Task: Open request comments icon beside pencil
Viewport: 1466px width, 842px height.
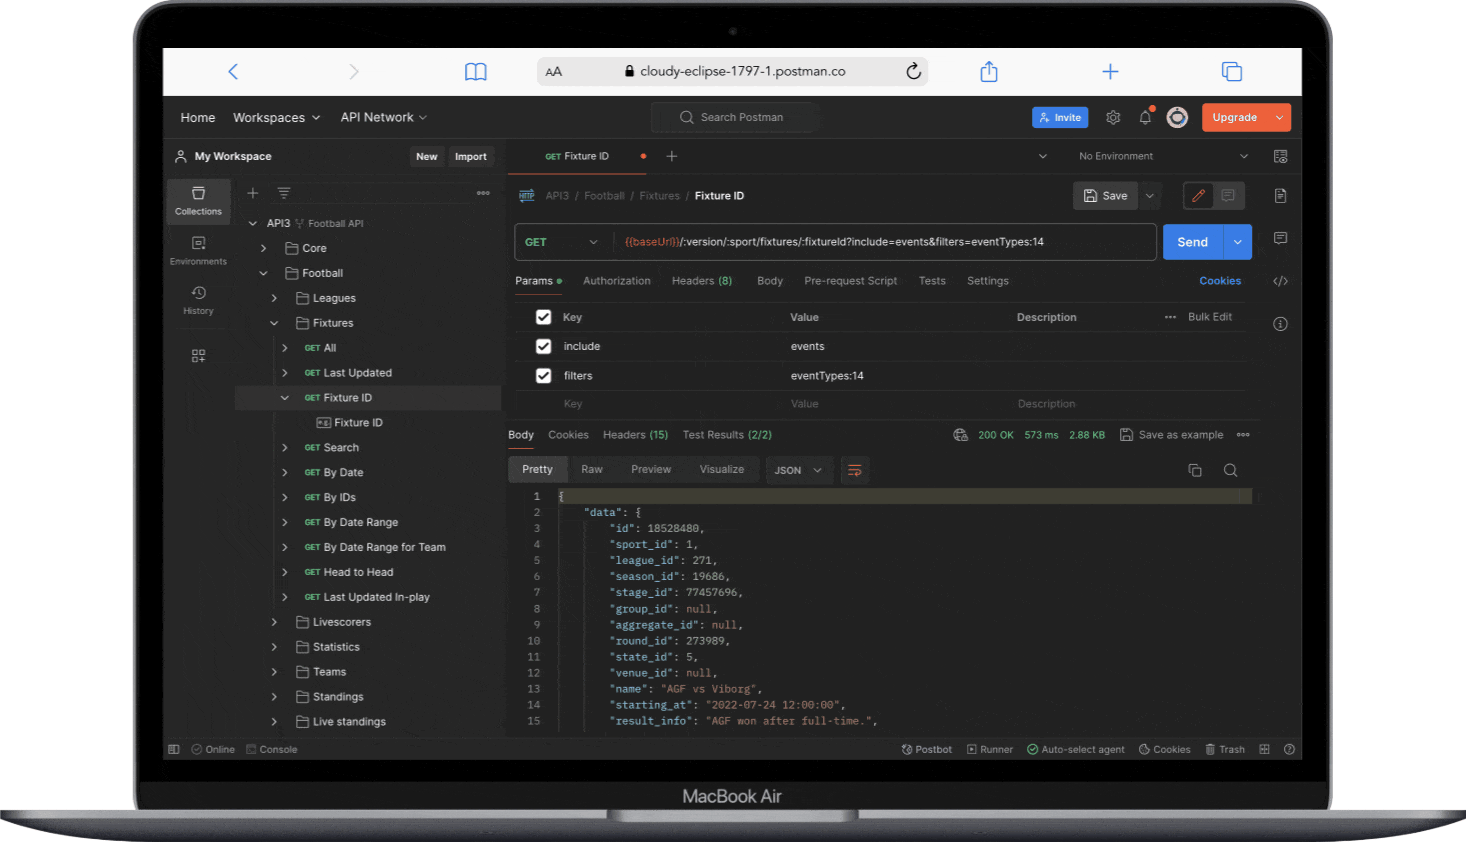Action: click(x=1228, y=196)
